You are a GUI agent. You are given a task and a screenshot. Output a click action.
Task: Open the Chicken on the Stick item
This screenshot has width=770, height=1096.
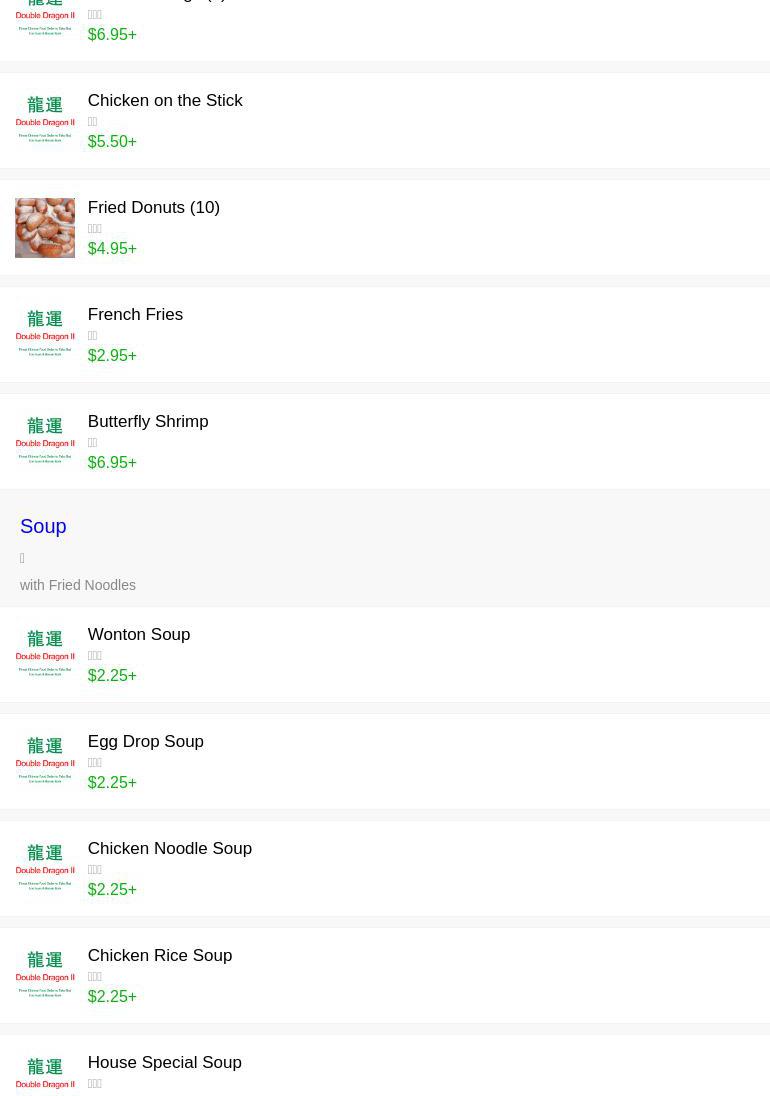point(165,101)
